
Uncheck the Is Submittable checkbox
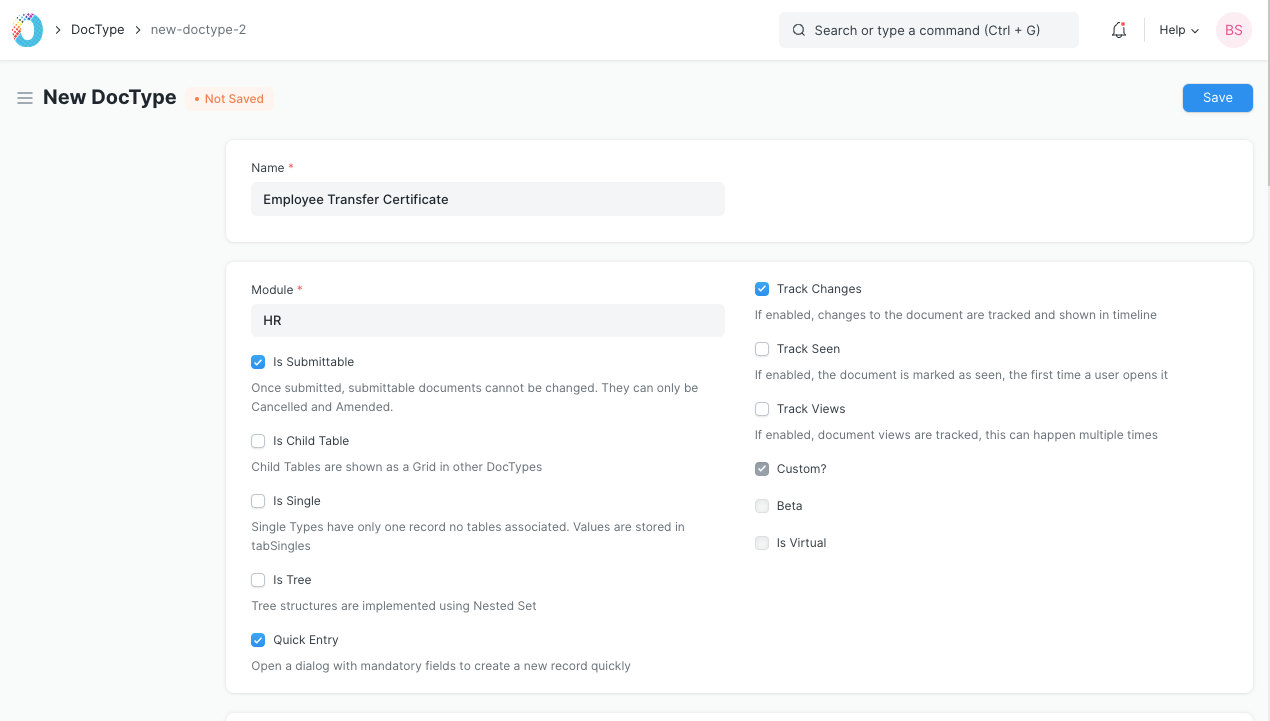click(x=258, y=362)
